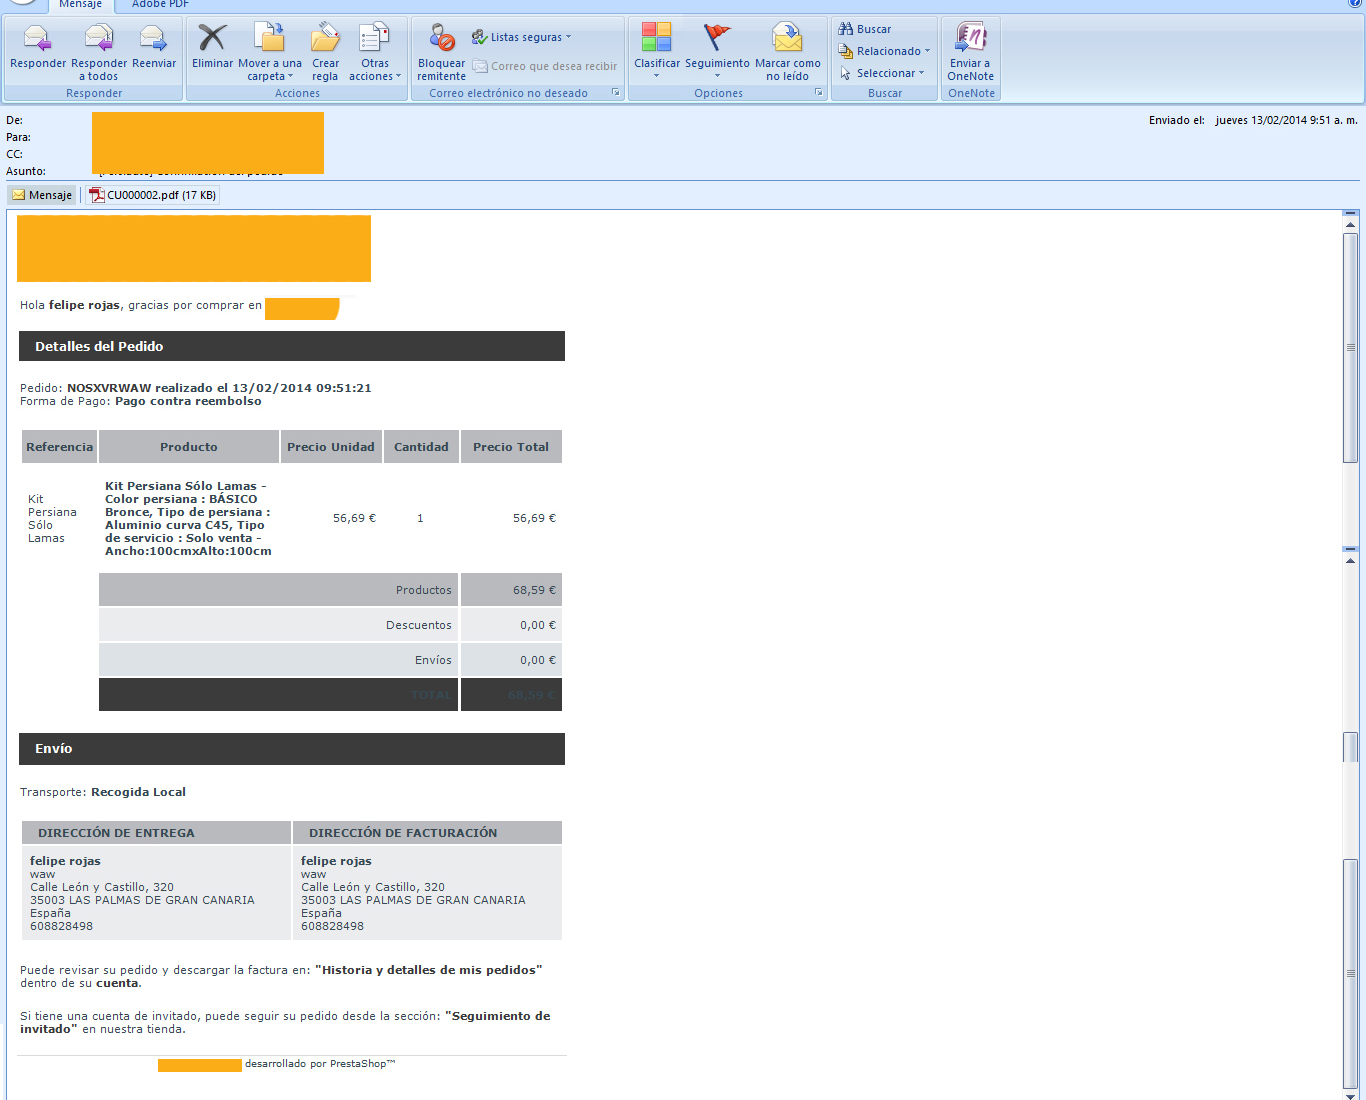The width and height of the screenshot is (1366, 1100).
Task: Click the Precio Unidad column header
Action: [x=331, y=447]
